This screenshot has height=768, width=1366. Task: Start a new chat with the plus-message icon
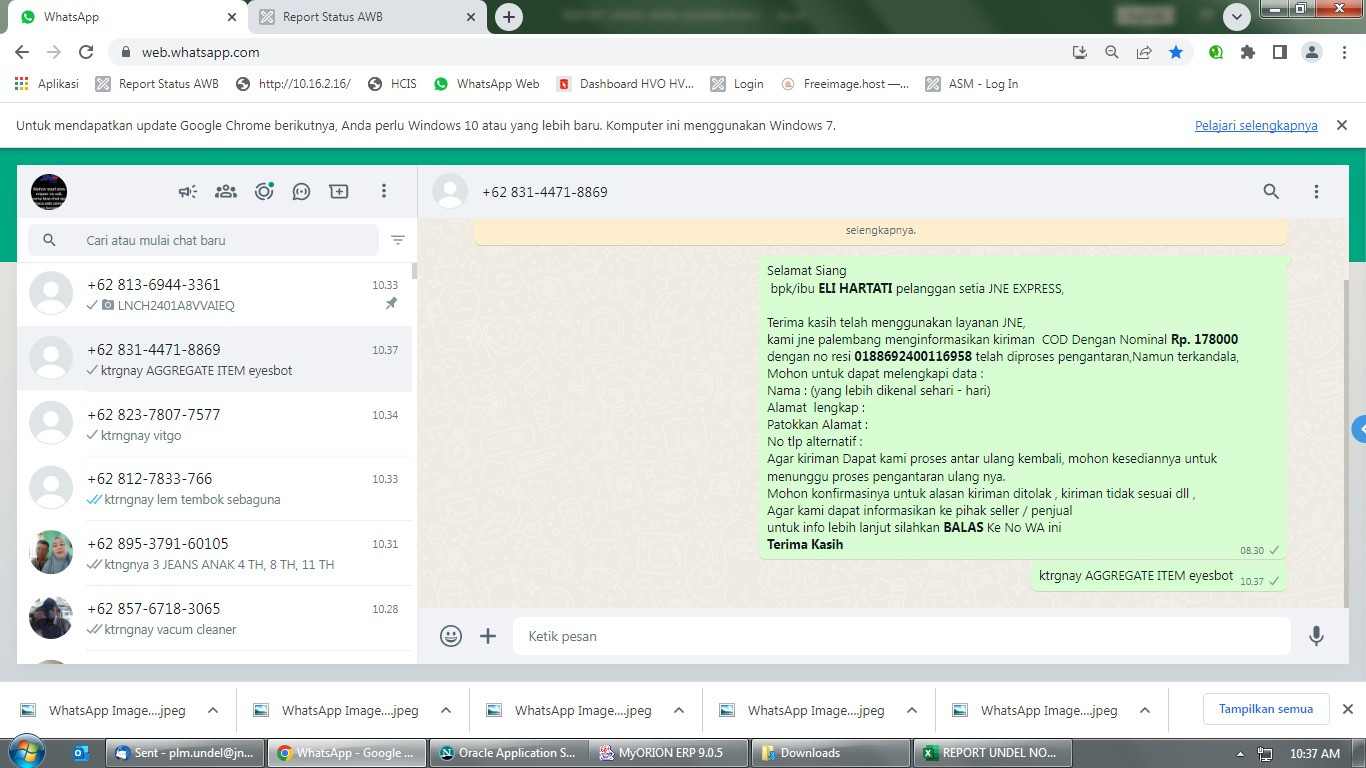coord(339,191)
